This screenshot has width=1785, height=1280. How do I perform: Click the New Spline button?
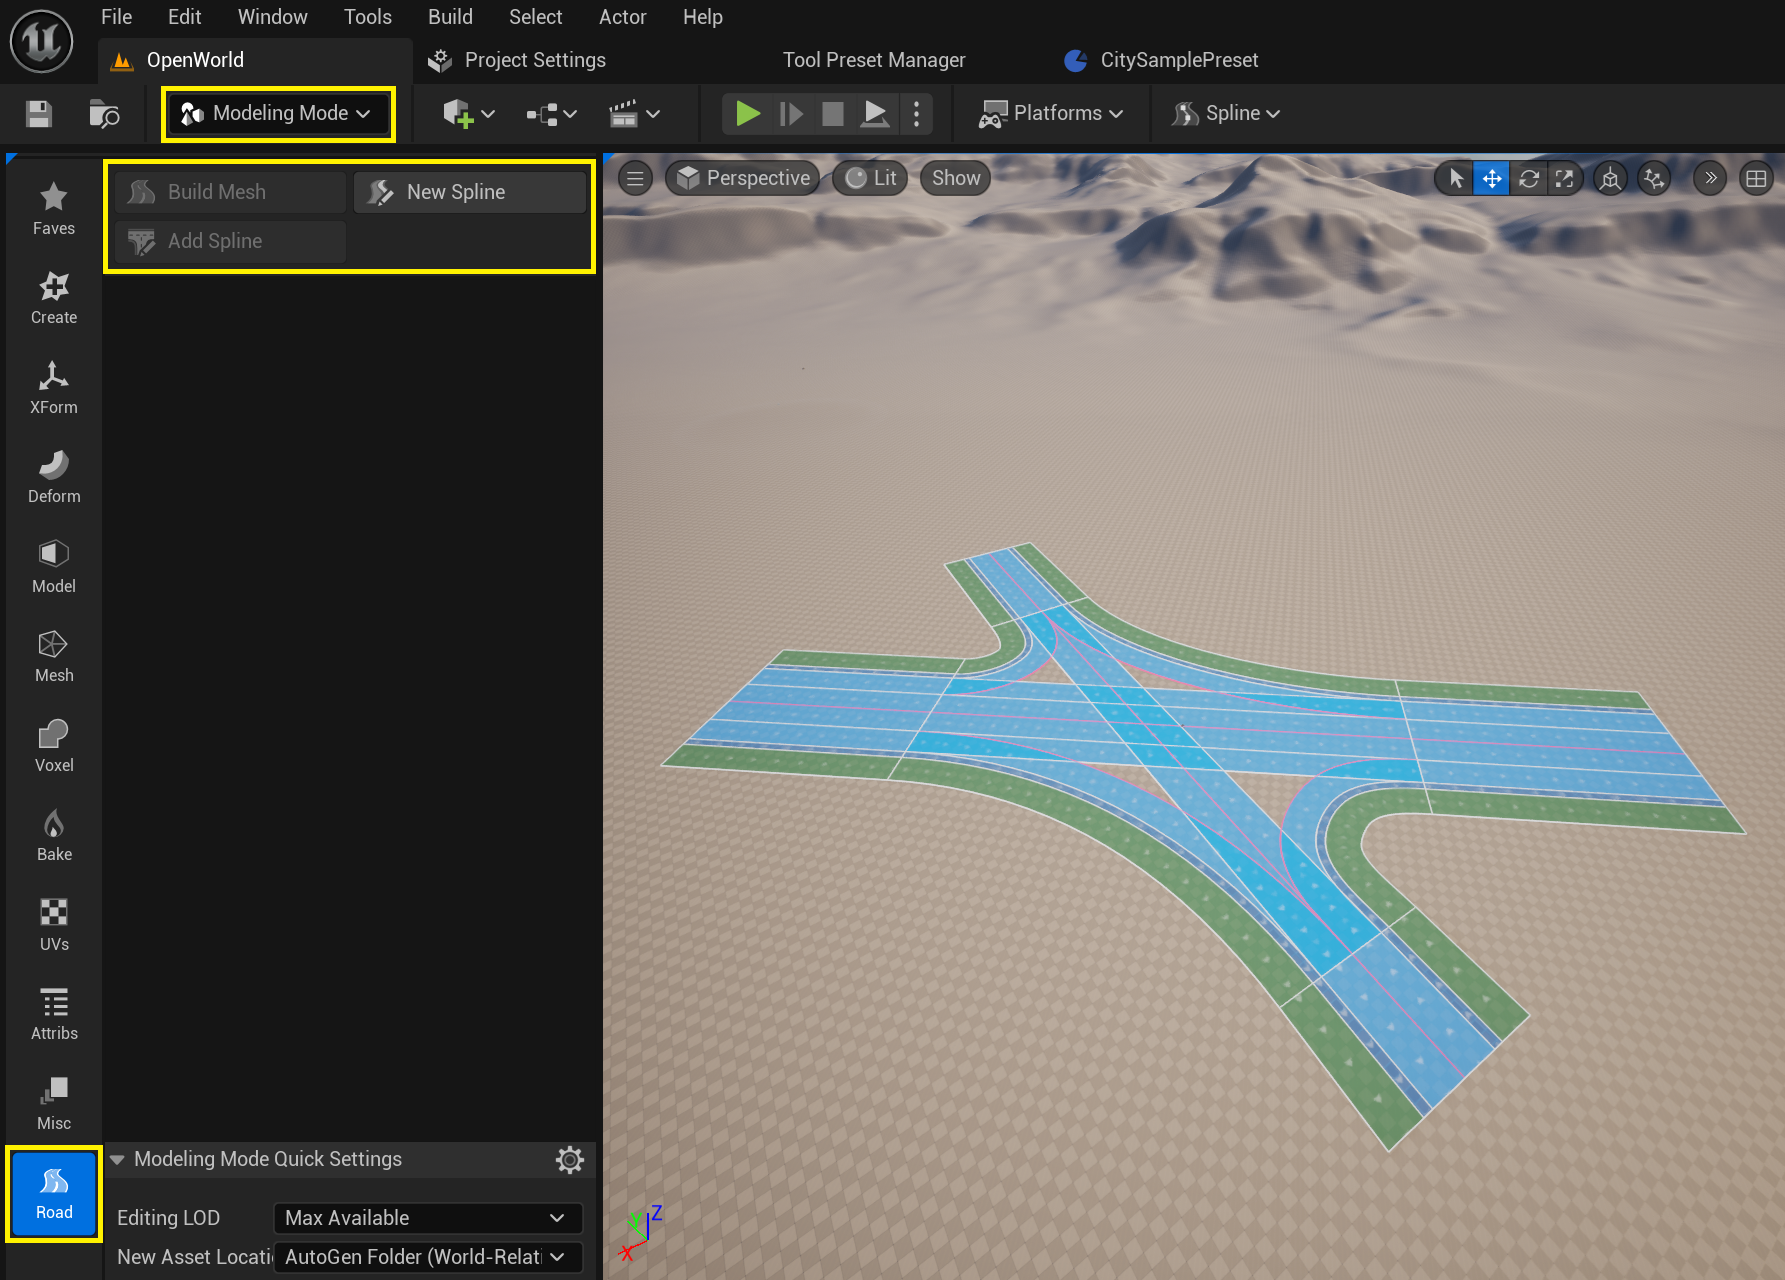[x=470, y=192]
